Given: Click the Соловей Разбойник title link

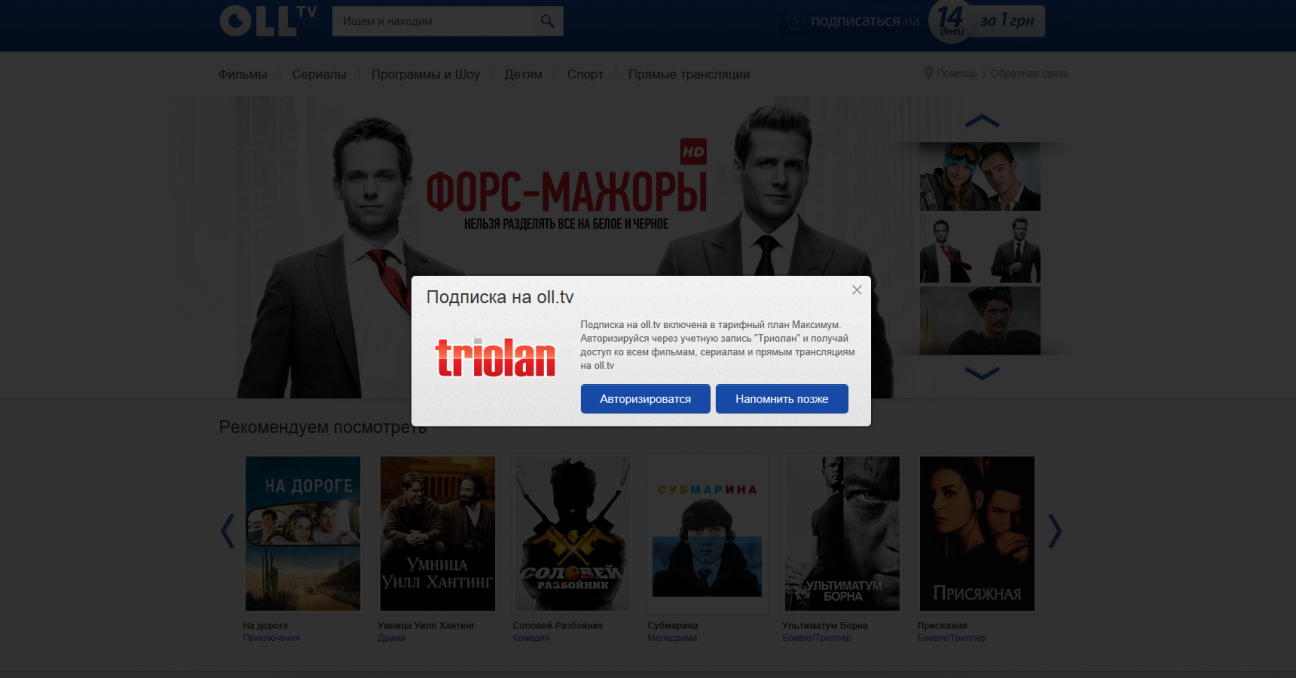Looking at the screenshot, I should pos(558,626).
